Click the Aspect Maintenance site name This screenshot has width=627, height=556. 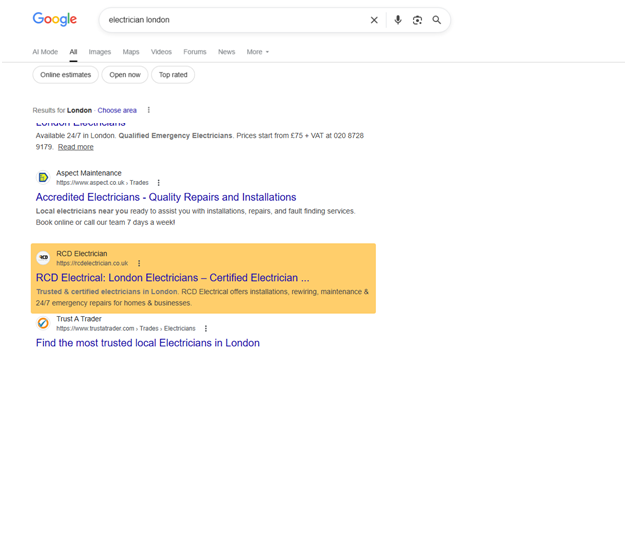pyautogui.click(x=89, y=173)
